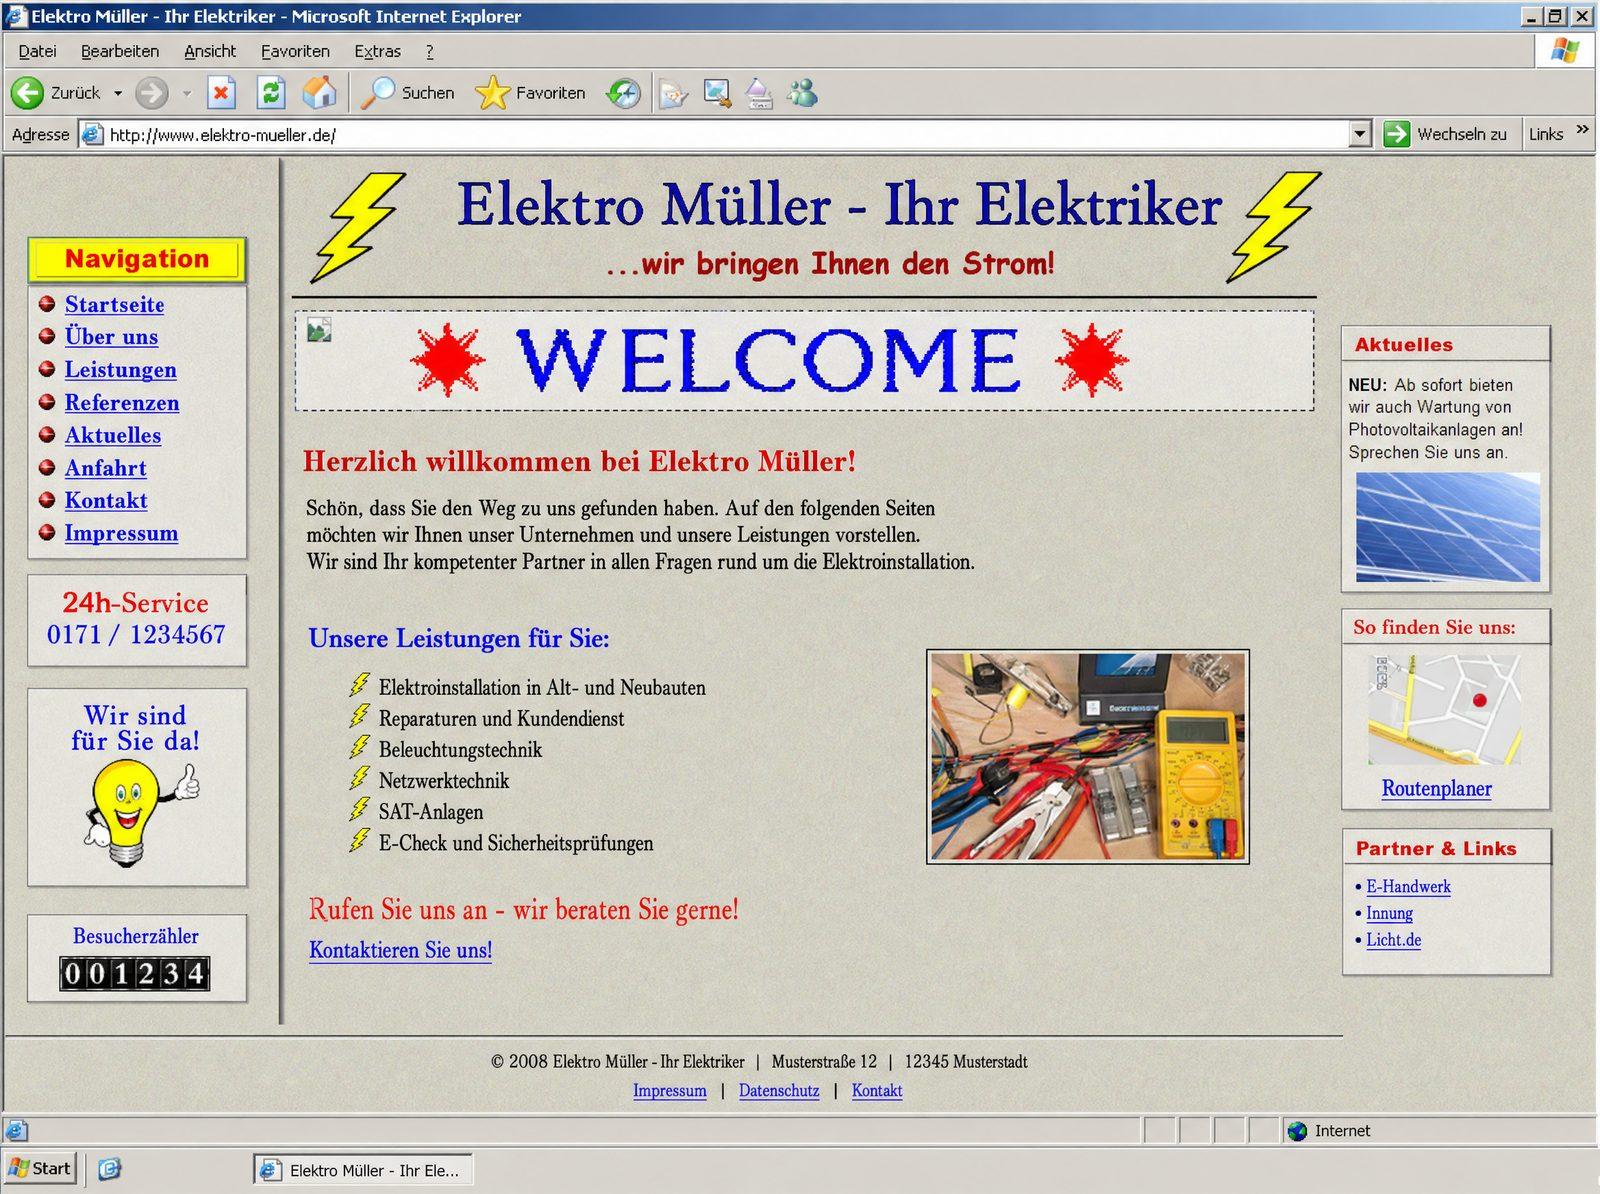The width and height of the screenshot is (1600, 1194).
Task: Open the ? help menu
Action: coord(430,51)
